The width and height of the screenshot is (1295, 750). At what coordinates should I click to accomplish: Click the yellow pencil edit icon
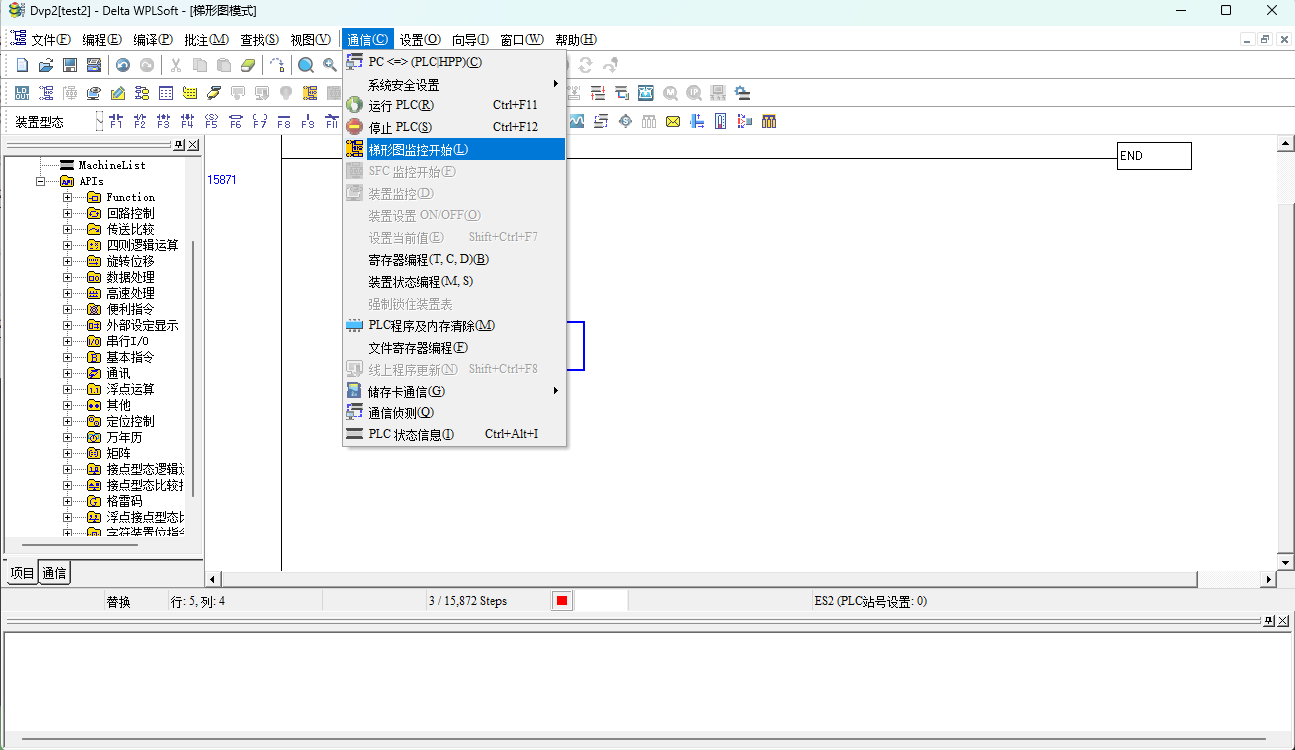(118, 93)
